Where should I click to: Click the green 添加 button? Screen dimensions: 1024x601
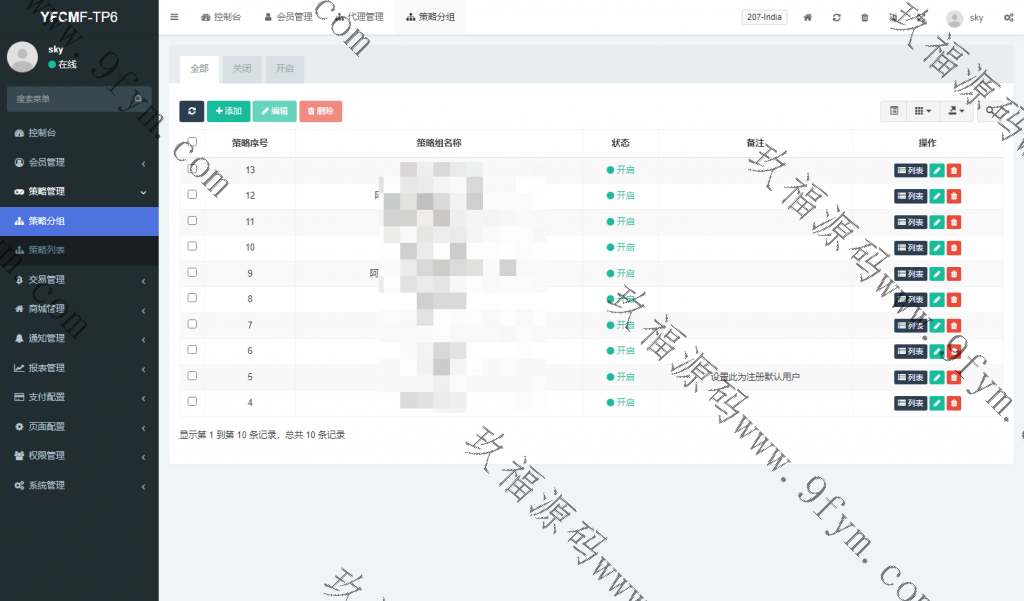click(229, 111)
